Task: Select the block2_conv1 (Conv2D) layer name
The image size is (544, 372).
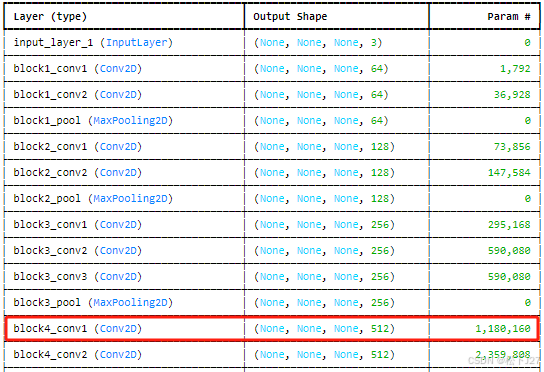Action: tap(78, 146)
